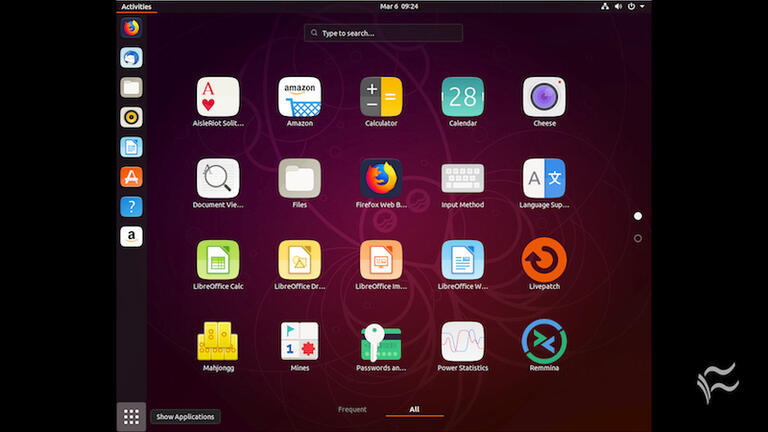The image size is (768, 432).
Task: Expand the system menu arrow
Action: (x=642, y=6)
